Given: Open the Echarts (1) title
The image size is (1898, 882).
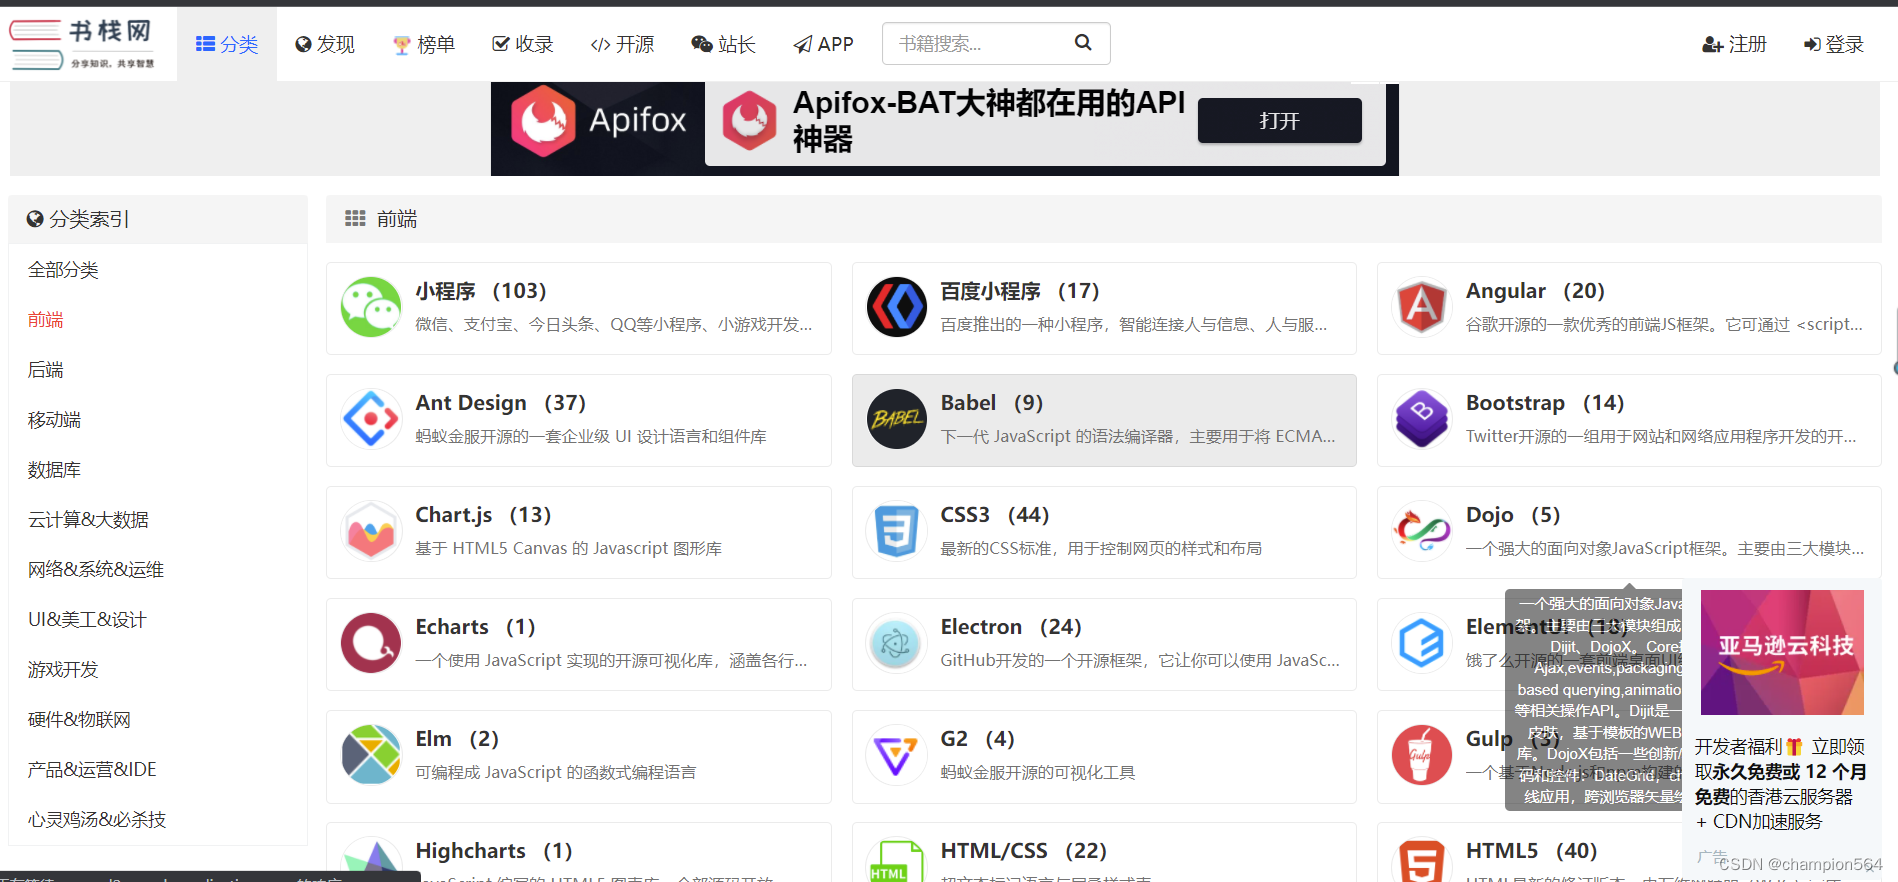Looking at the screenshot, I should pyautogui.click(x=475, y=627).
